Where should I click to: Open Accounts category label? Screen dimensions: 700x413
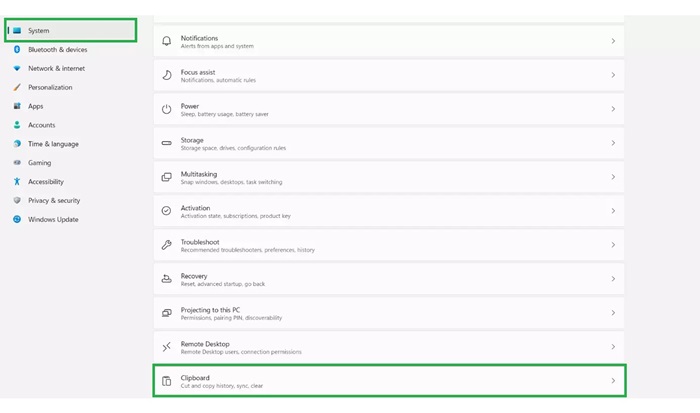(x=42, y=125)
